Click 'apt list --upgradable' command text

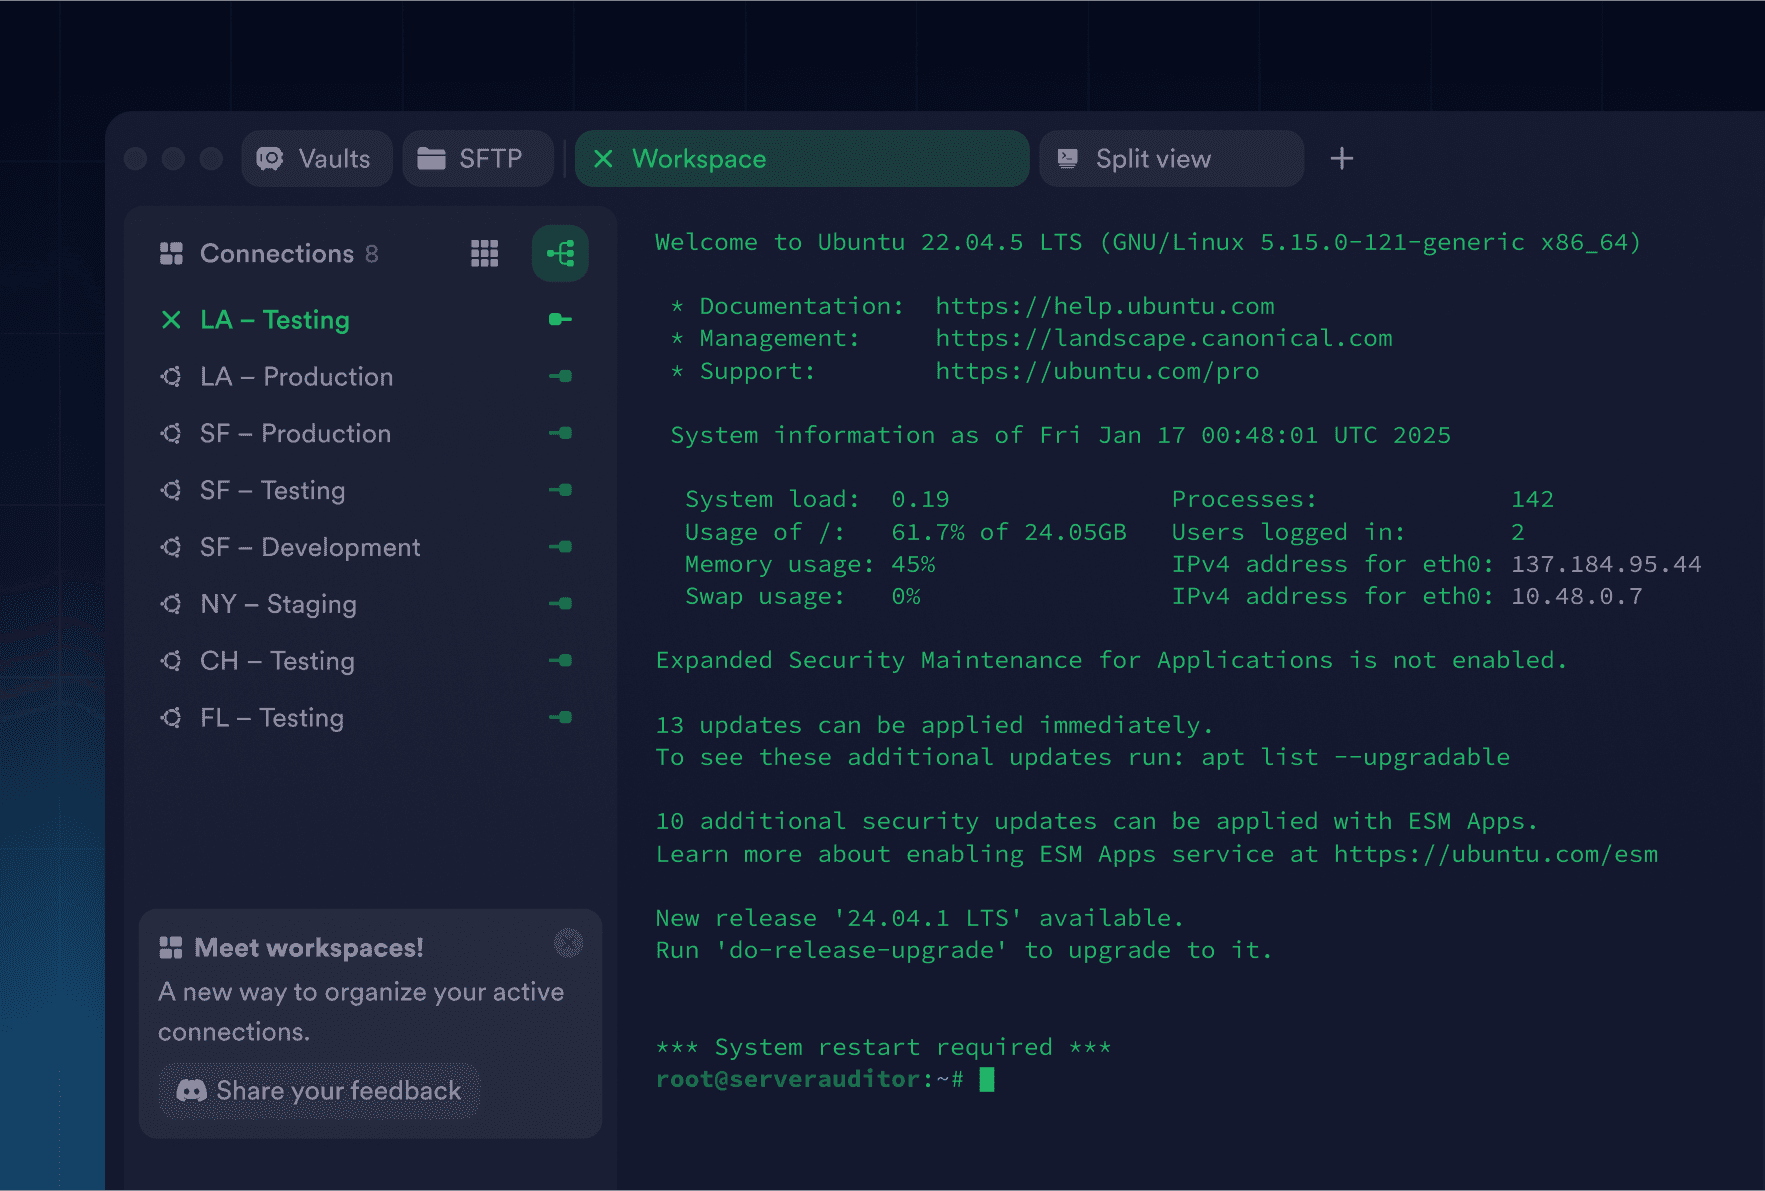tap(1356, 757)
